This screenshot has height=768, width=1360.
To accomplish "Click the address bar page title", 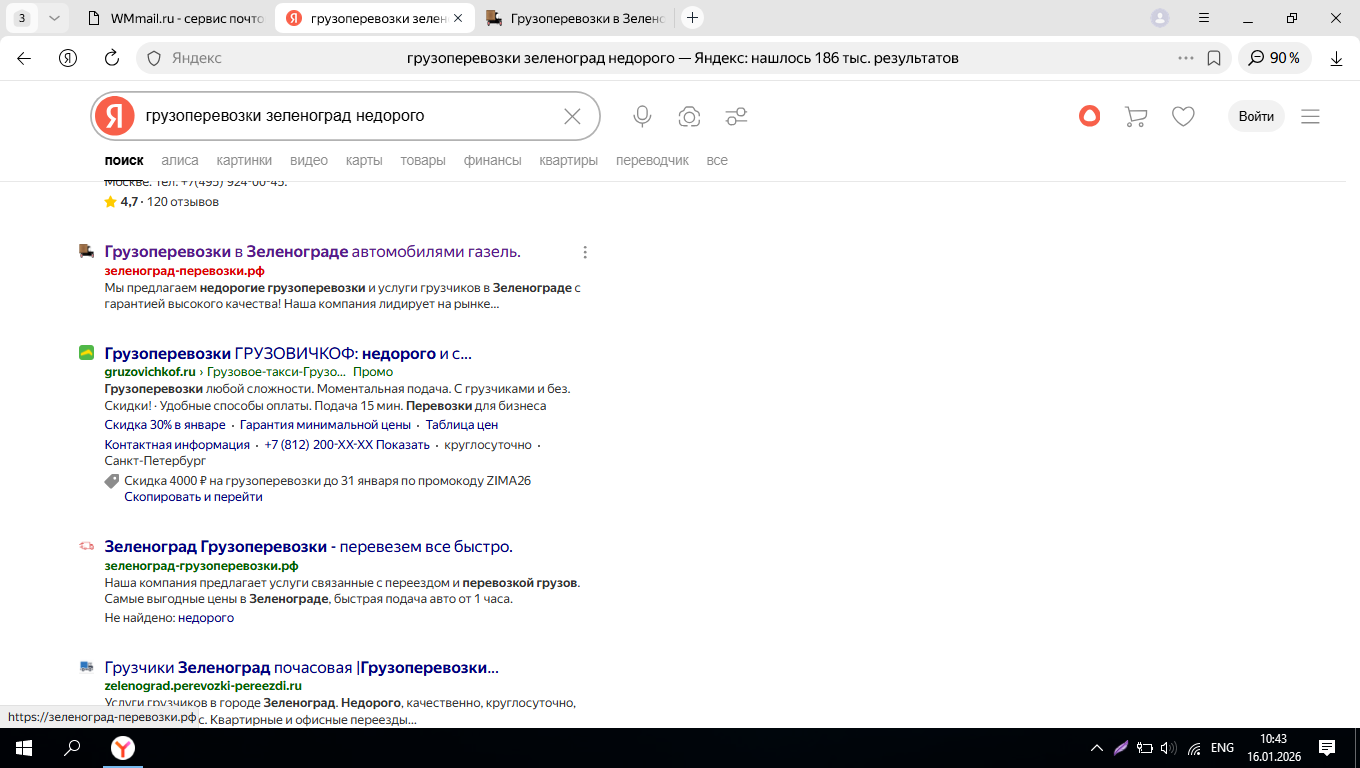I will [x=683, y=58].
